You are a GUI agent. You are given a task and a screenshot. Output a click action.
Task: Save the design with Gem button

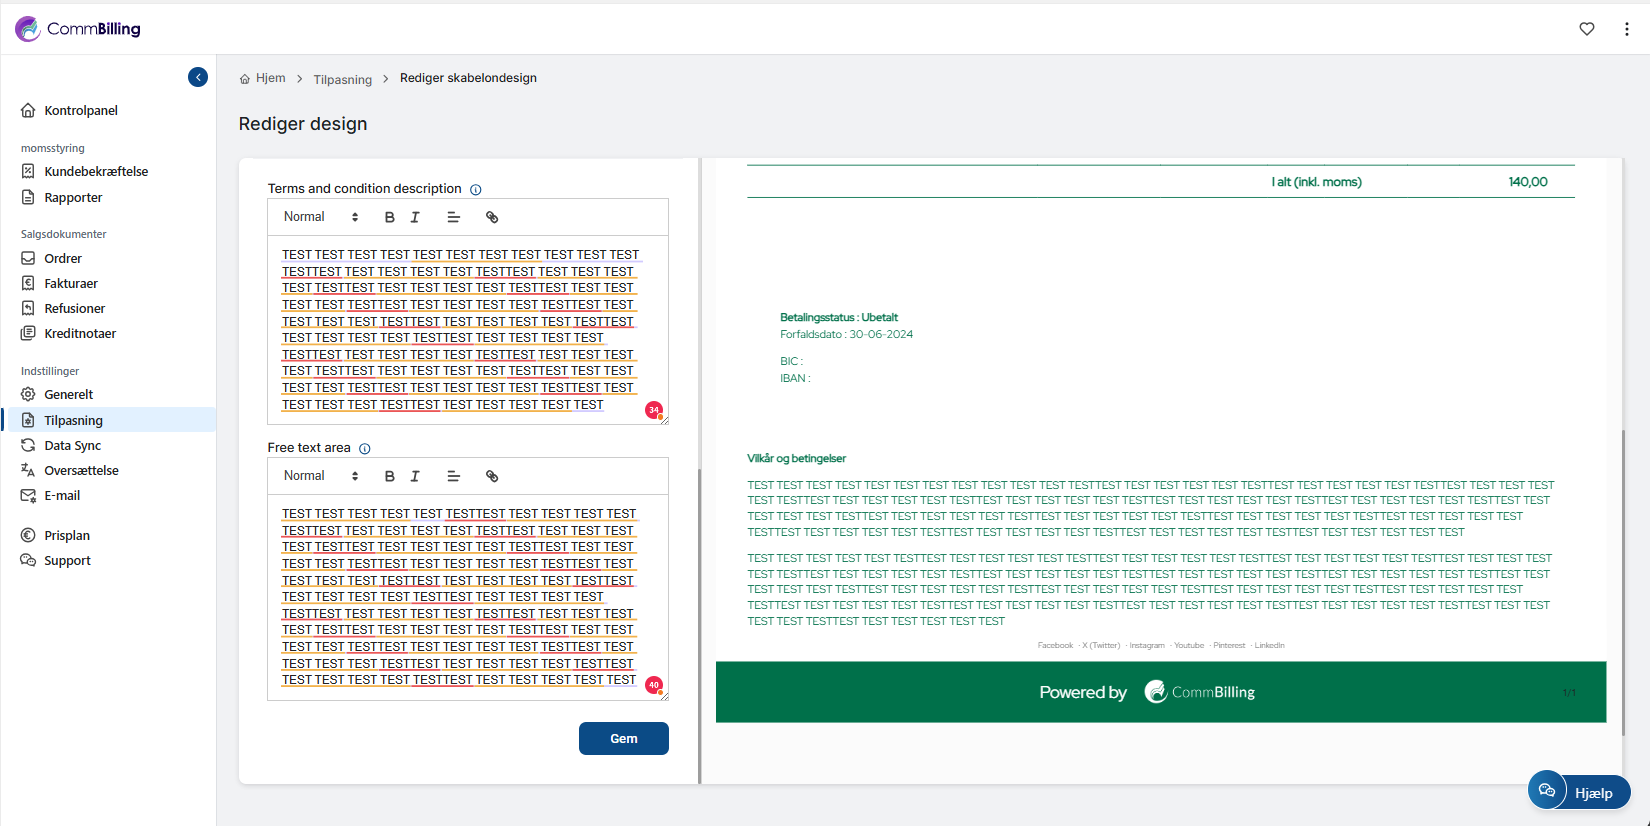pos(623,738)
